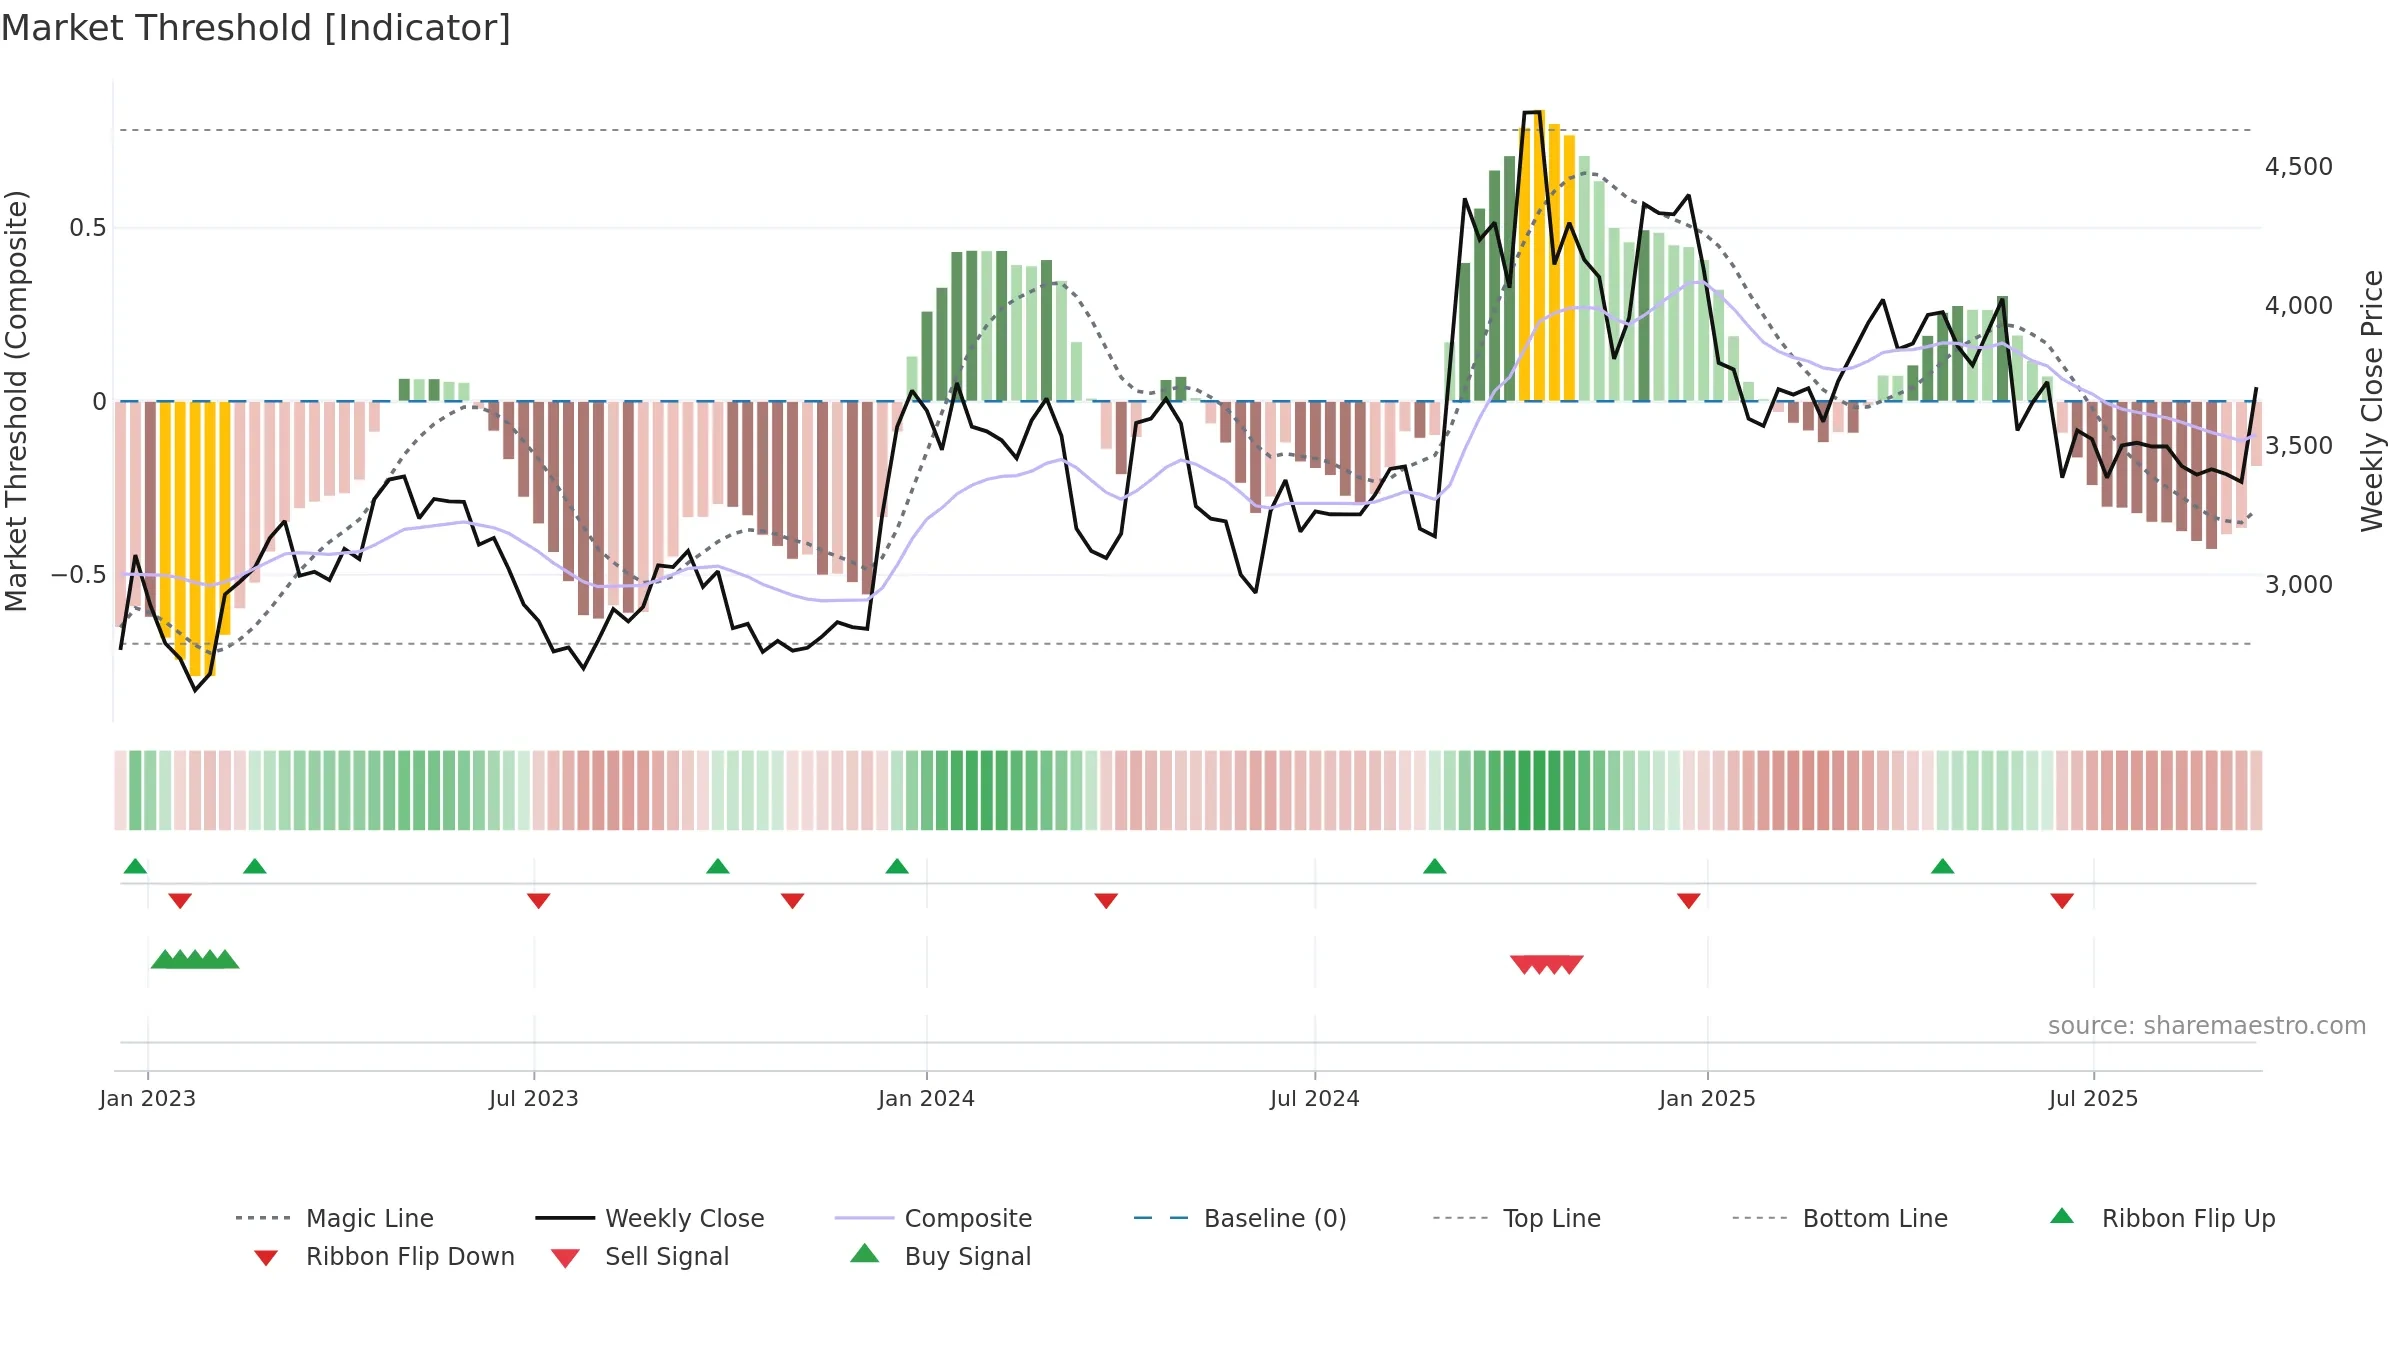Click the Ribbon Flip Down marker near November 2023

coord(793,901)
